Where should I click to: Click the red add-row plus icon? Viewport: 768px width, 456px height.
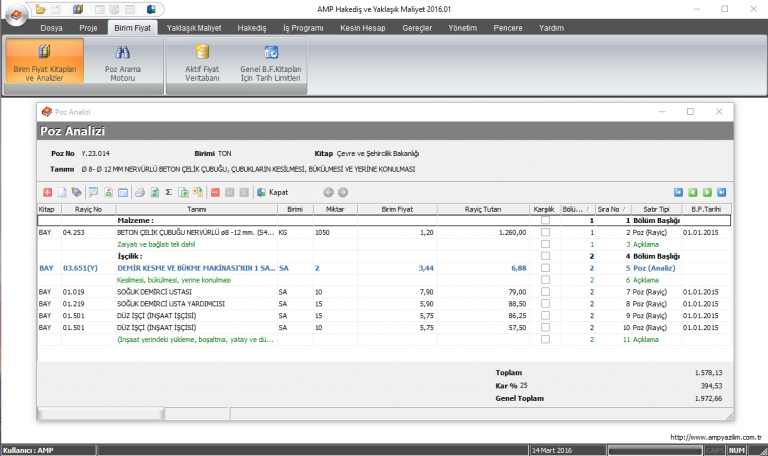(47, 191)
